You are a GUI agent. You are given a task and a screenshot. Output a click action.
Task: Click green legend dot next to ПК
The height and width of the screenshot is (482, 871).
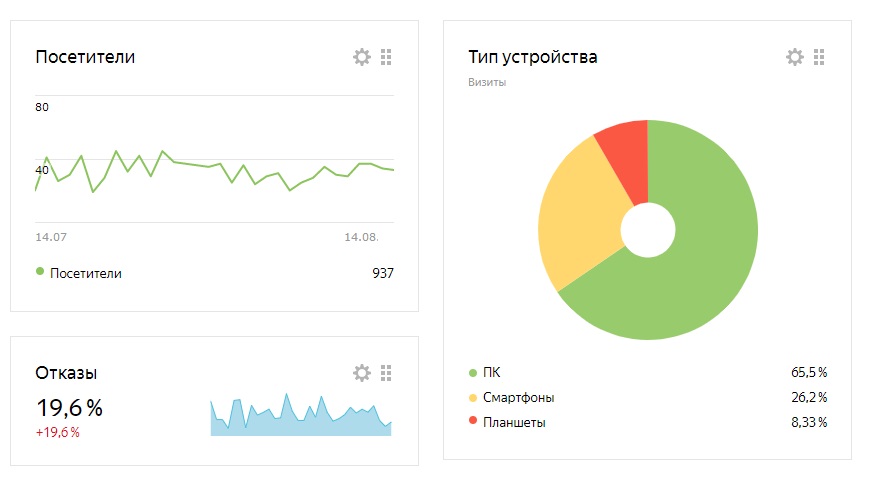pyautogui.click(x=473, y=373)
